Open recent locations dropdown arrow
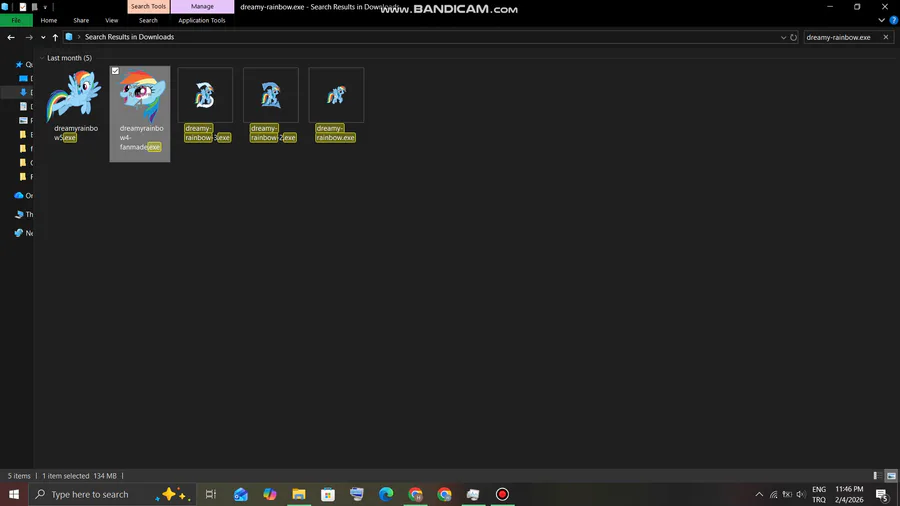The height and width of the screenshot is (506, 900). pyautogui.click(x=43, y=37)
